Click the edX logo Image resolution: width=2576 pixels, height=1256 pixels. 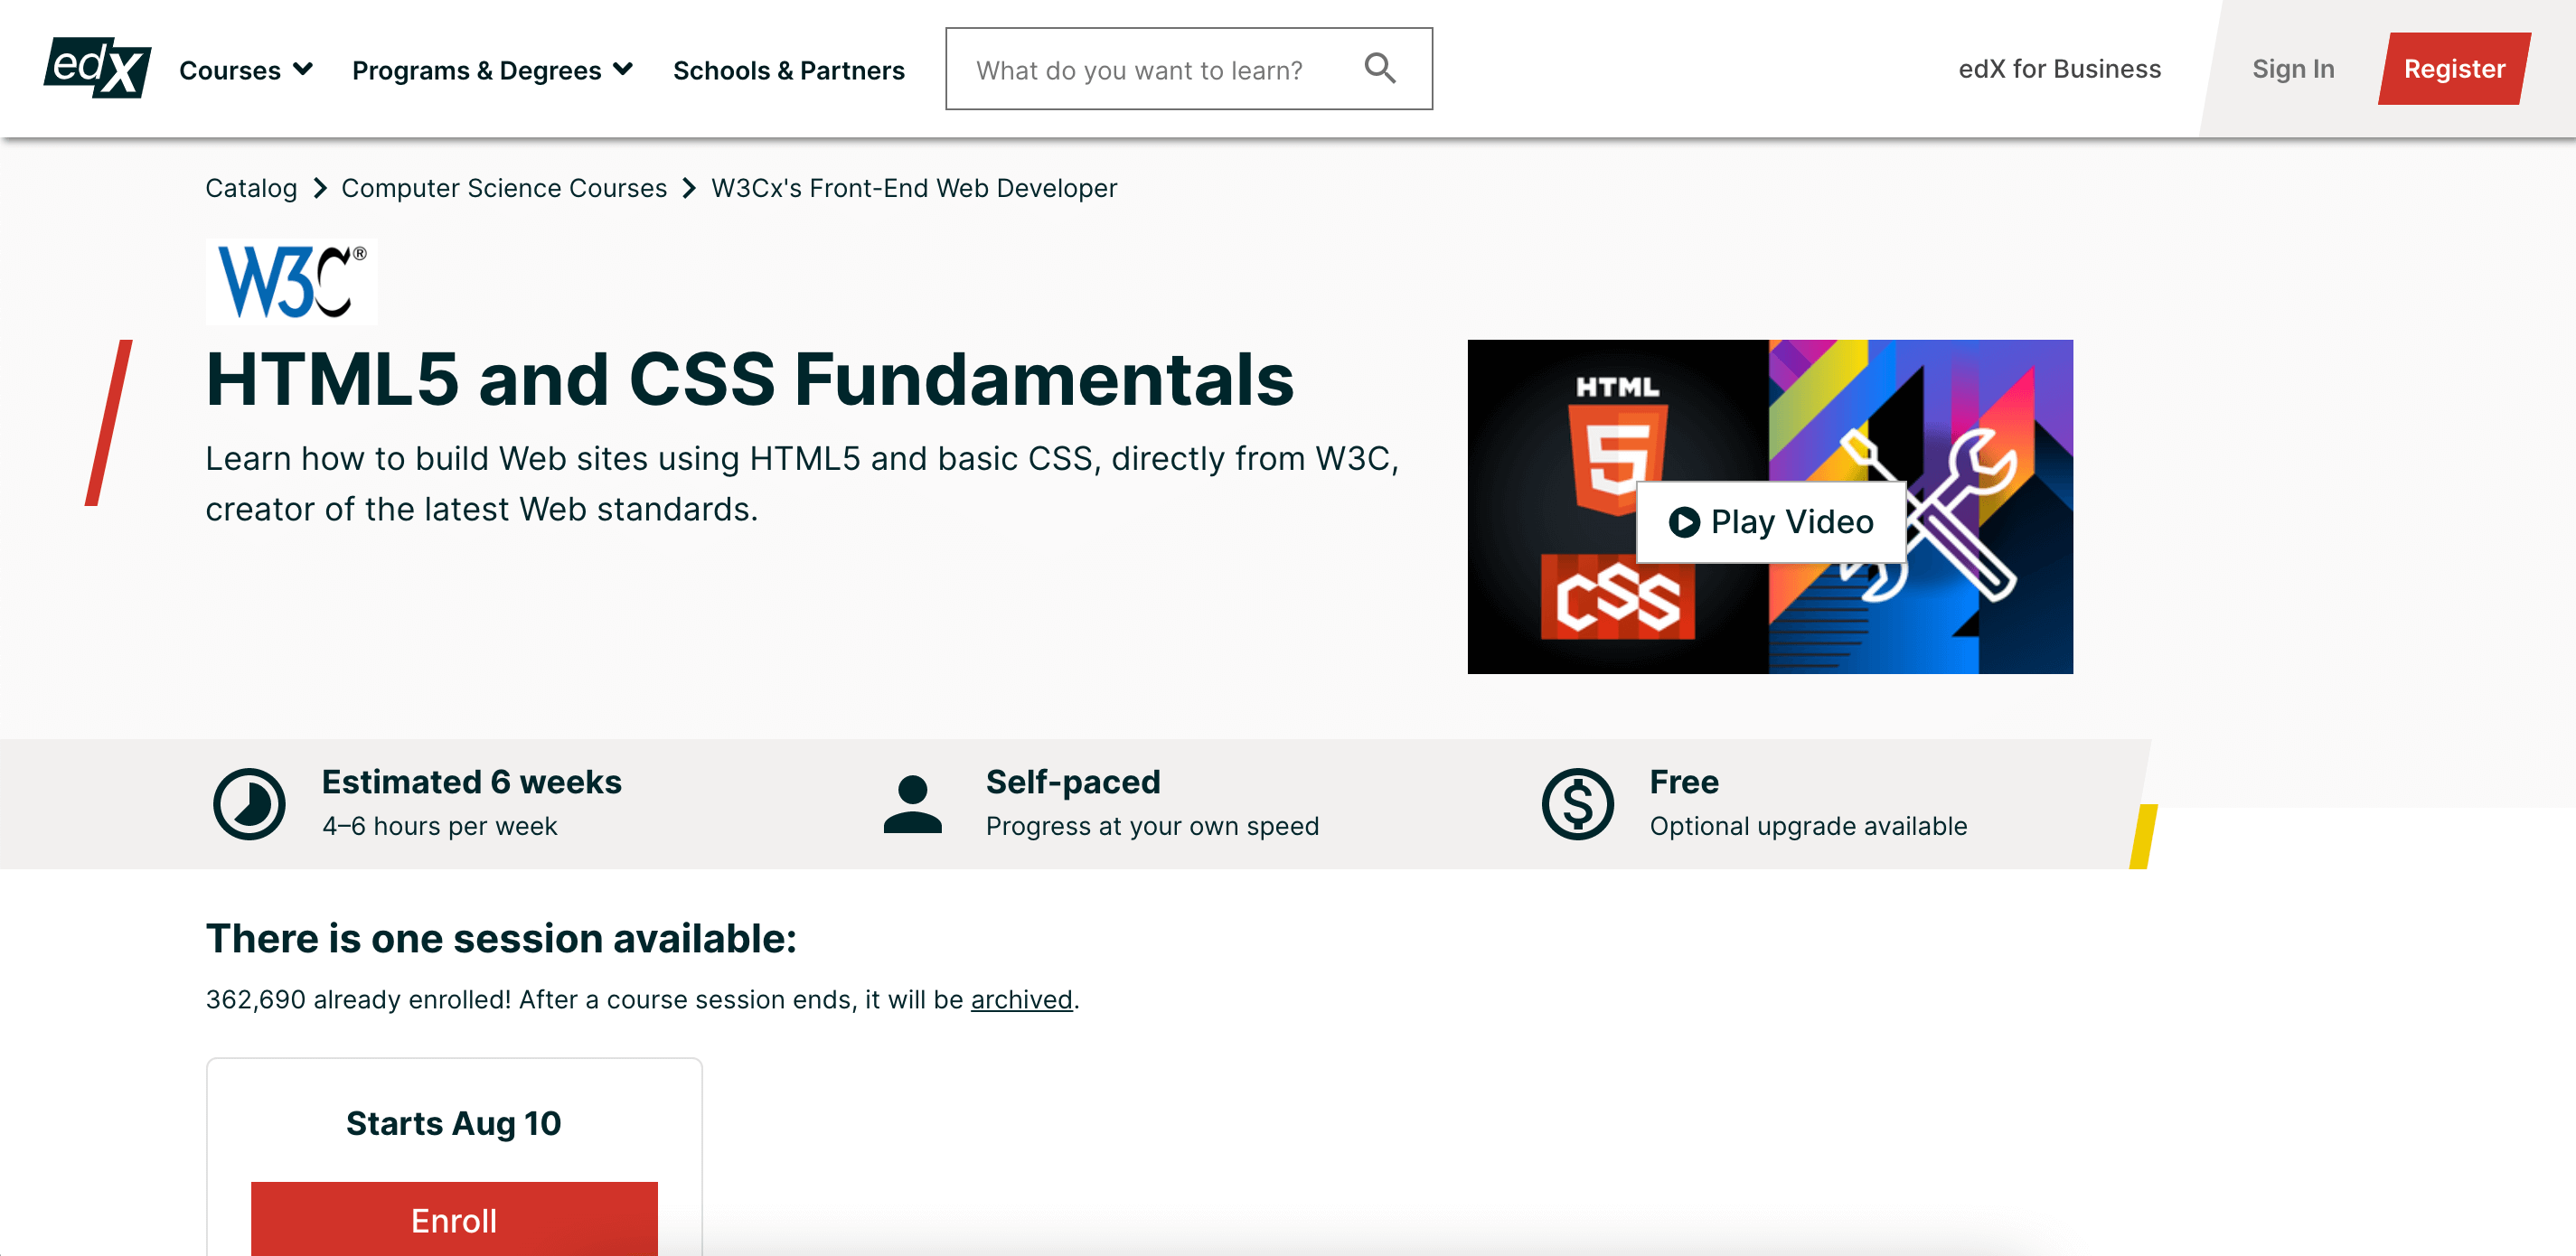[97, 68]
